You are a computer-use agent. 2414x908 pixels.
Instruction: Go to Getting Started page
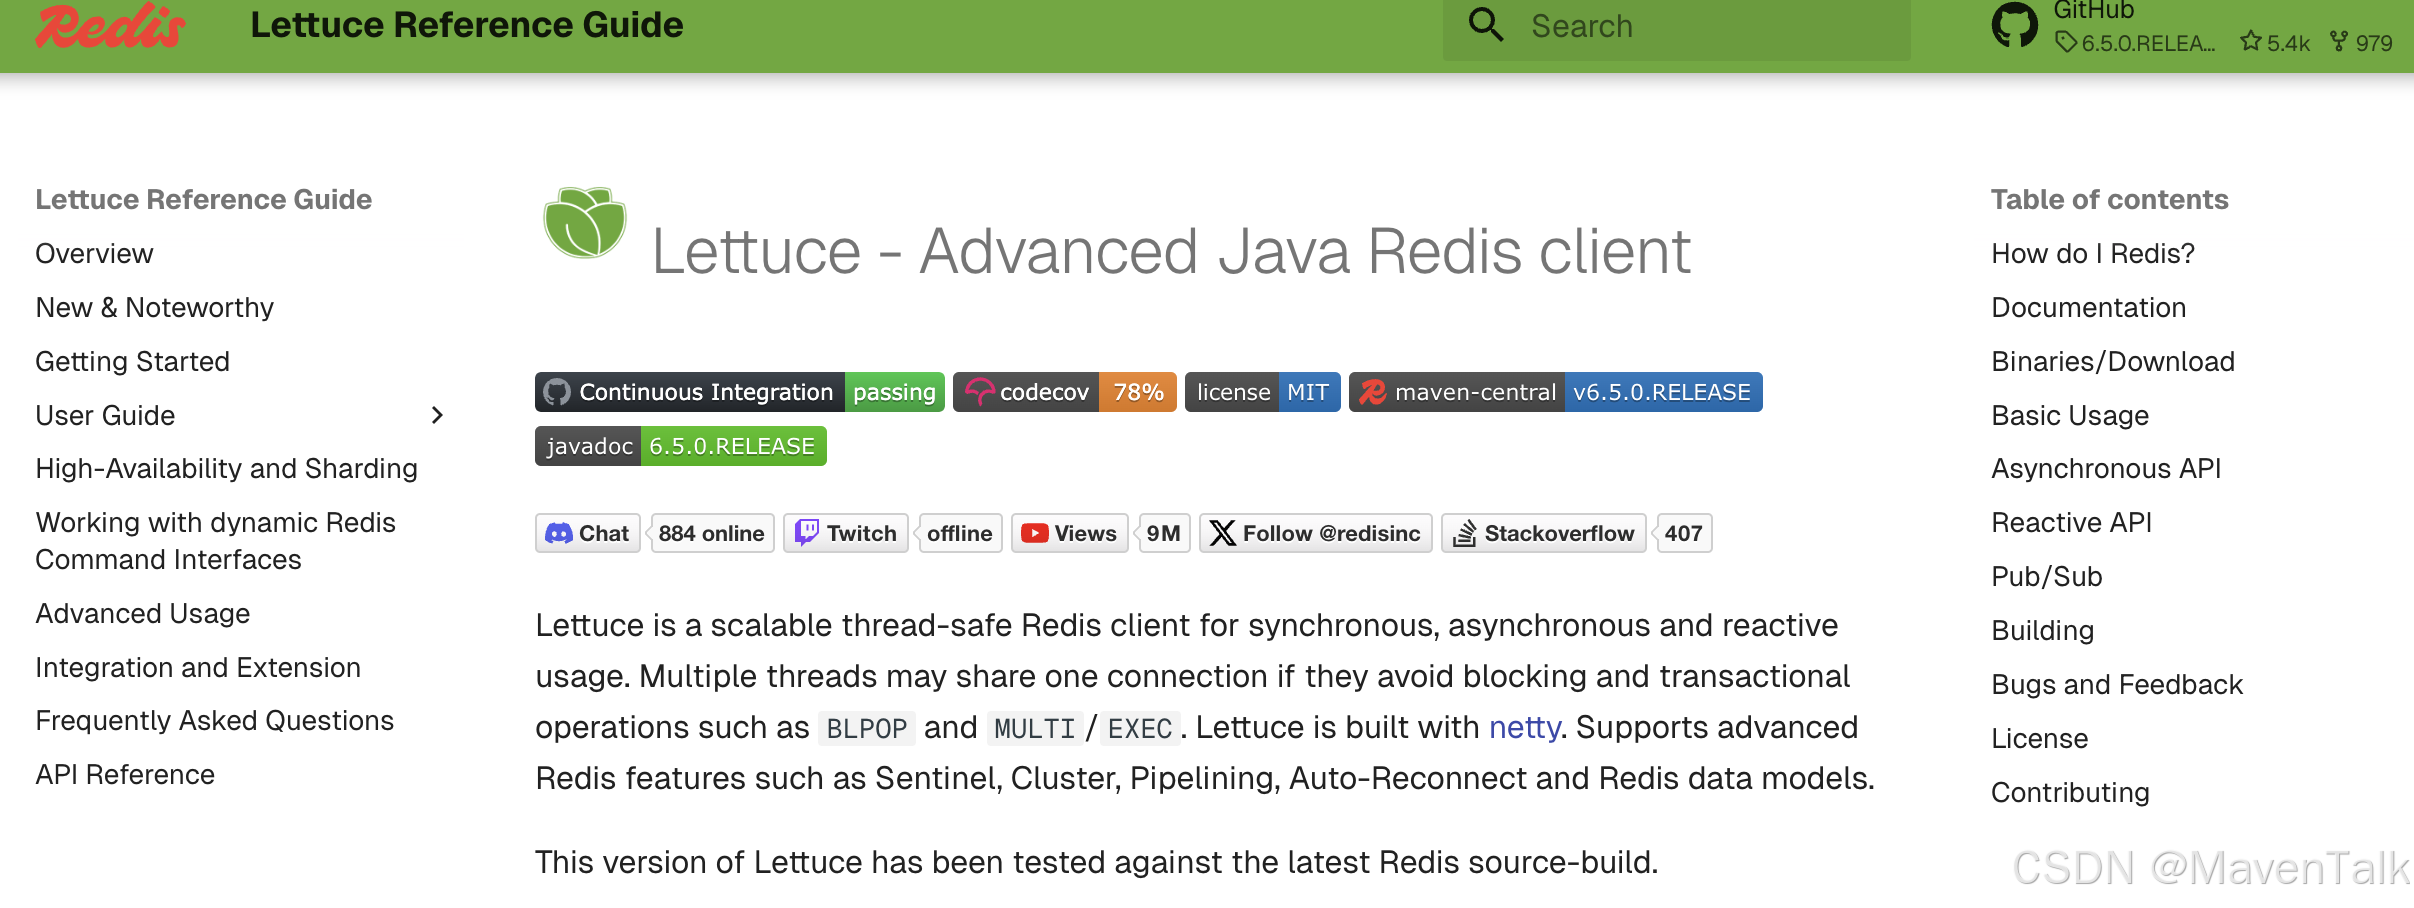pos(133,362)
